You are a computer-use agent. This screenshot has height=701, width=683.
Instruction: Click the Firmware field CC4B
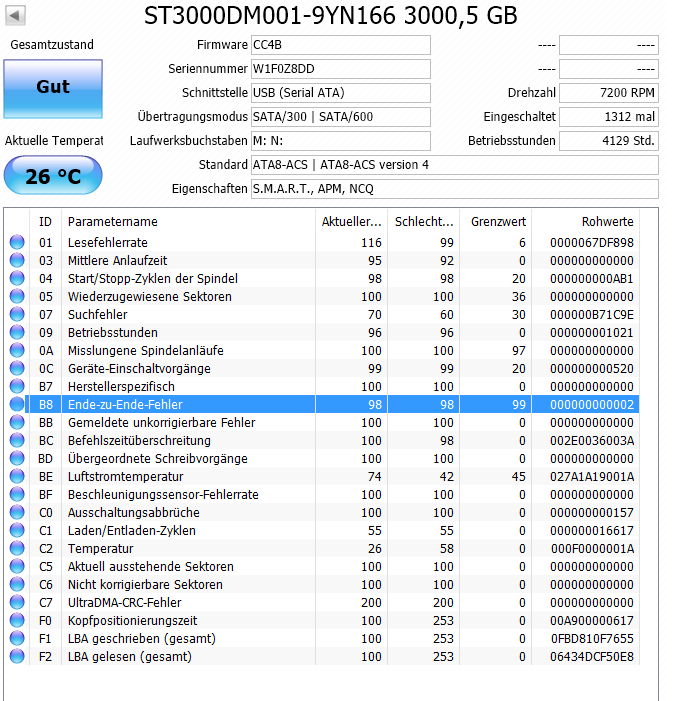coord(341,45)
